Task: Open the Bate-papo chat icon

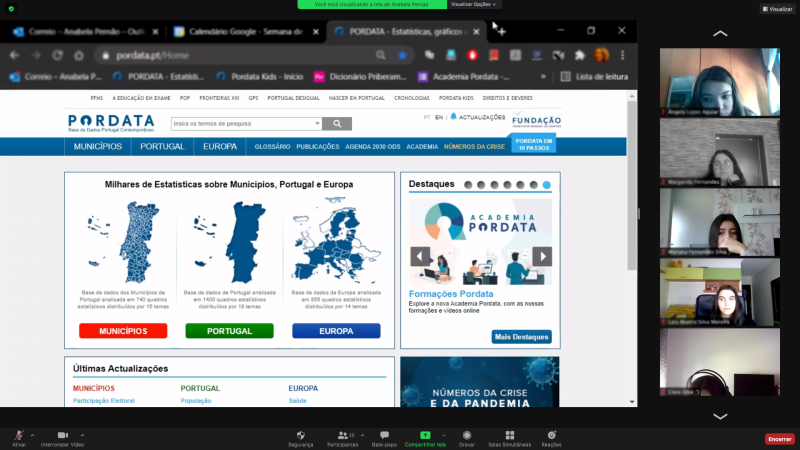Action: coord(384,435)
